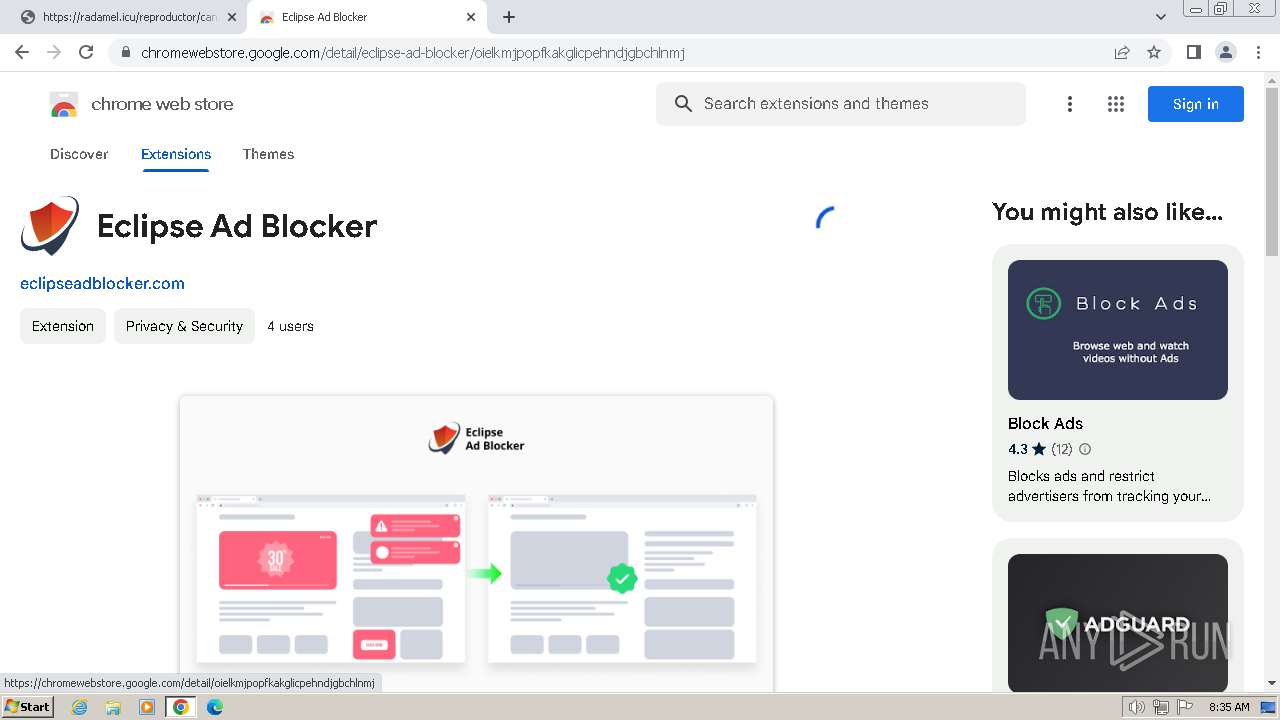The image size is (1280, 720).
Task: View site information lock icon
Action: (125, 53)
